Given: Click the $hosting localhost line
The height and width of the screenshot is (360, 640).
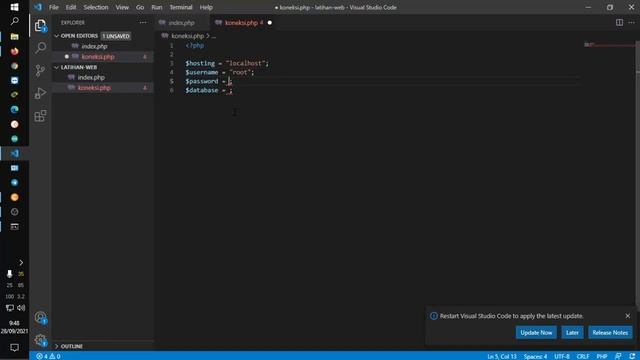Looking at the screenshot, I should tap(227, 63).
